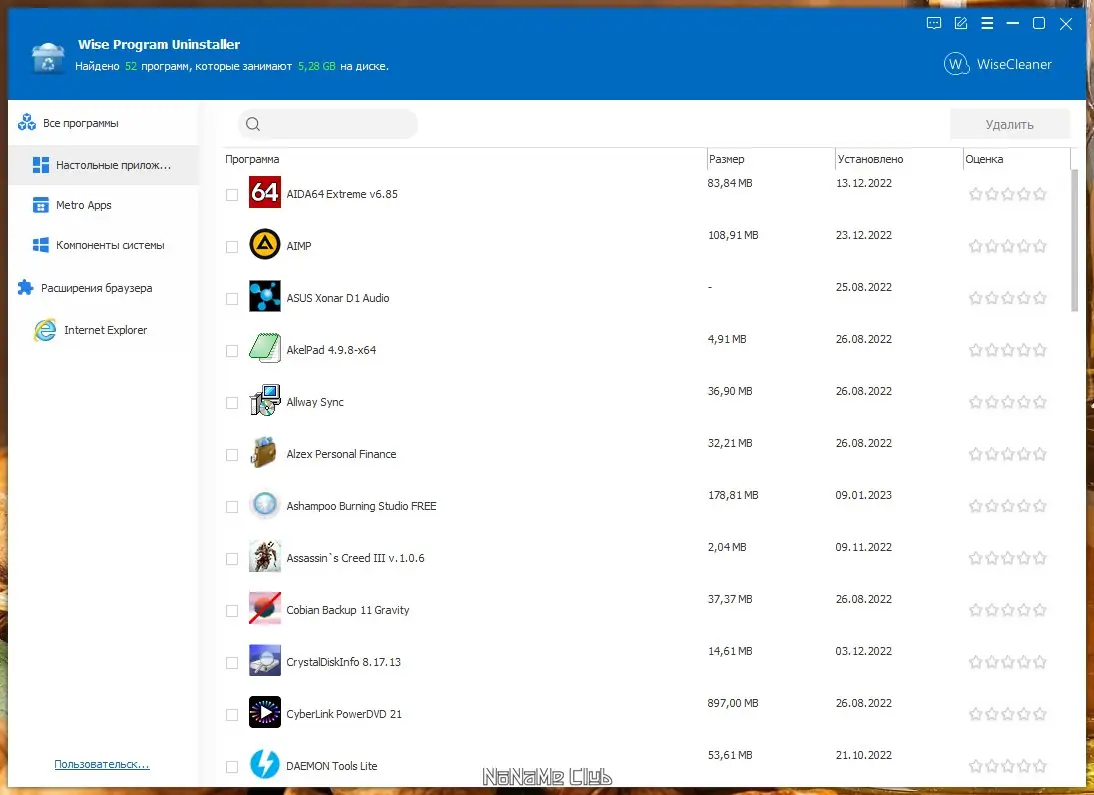
Task: Open Все программы category
Action: [x=103, y=123]
